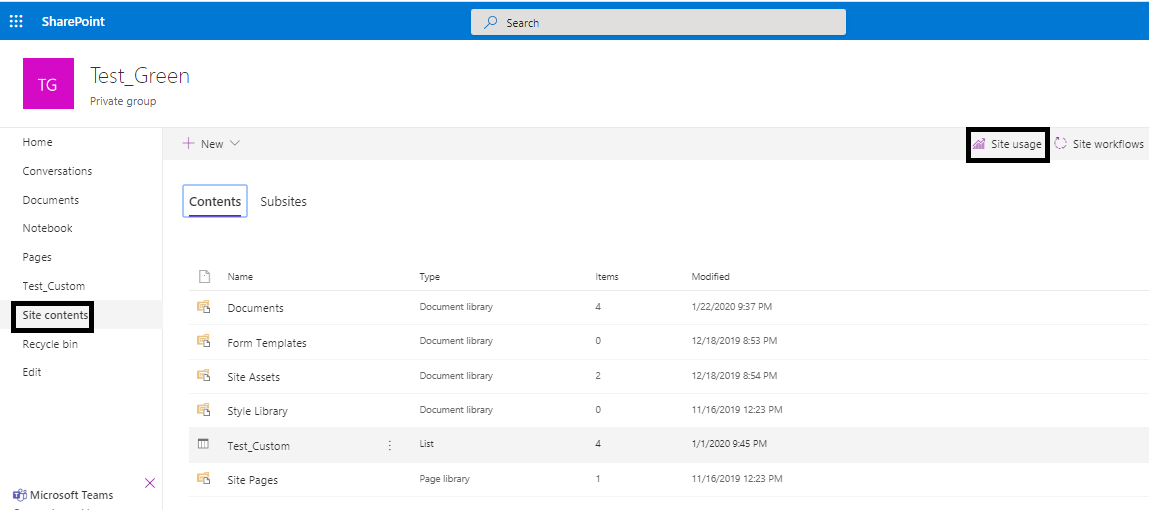Open the Test_Custom row ellipsis menu
Screen dimensions: 1149x510
[390, 445]
